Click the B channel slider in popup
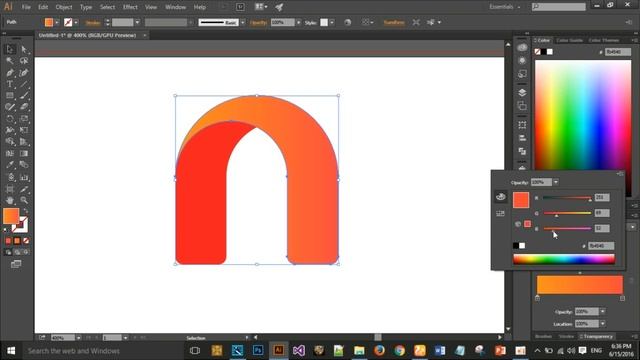The width and height of the screenshot is (640, 360). (x=567, y=229)
